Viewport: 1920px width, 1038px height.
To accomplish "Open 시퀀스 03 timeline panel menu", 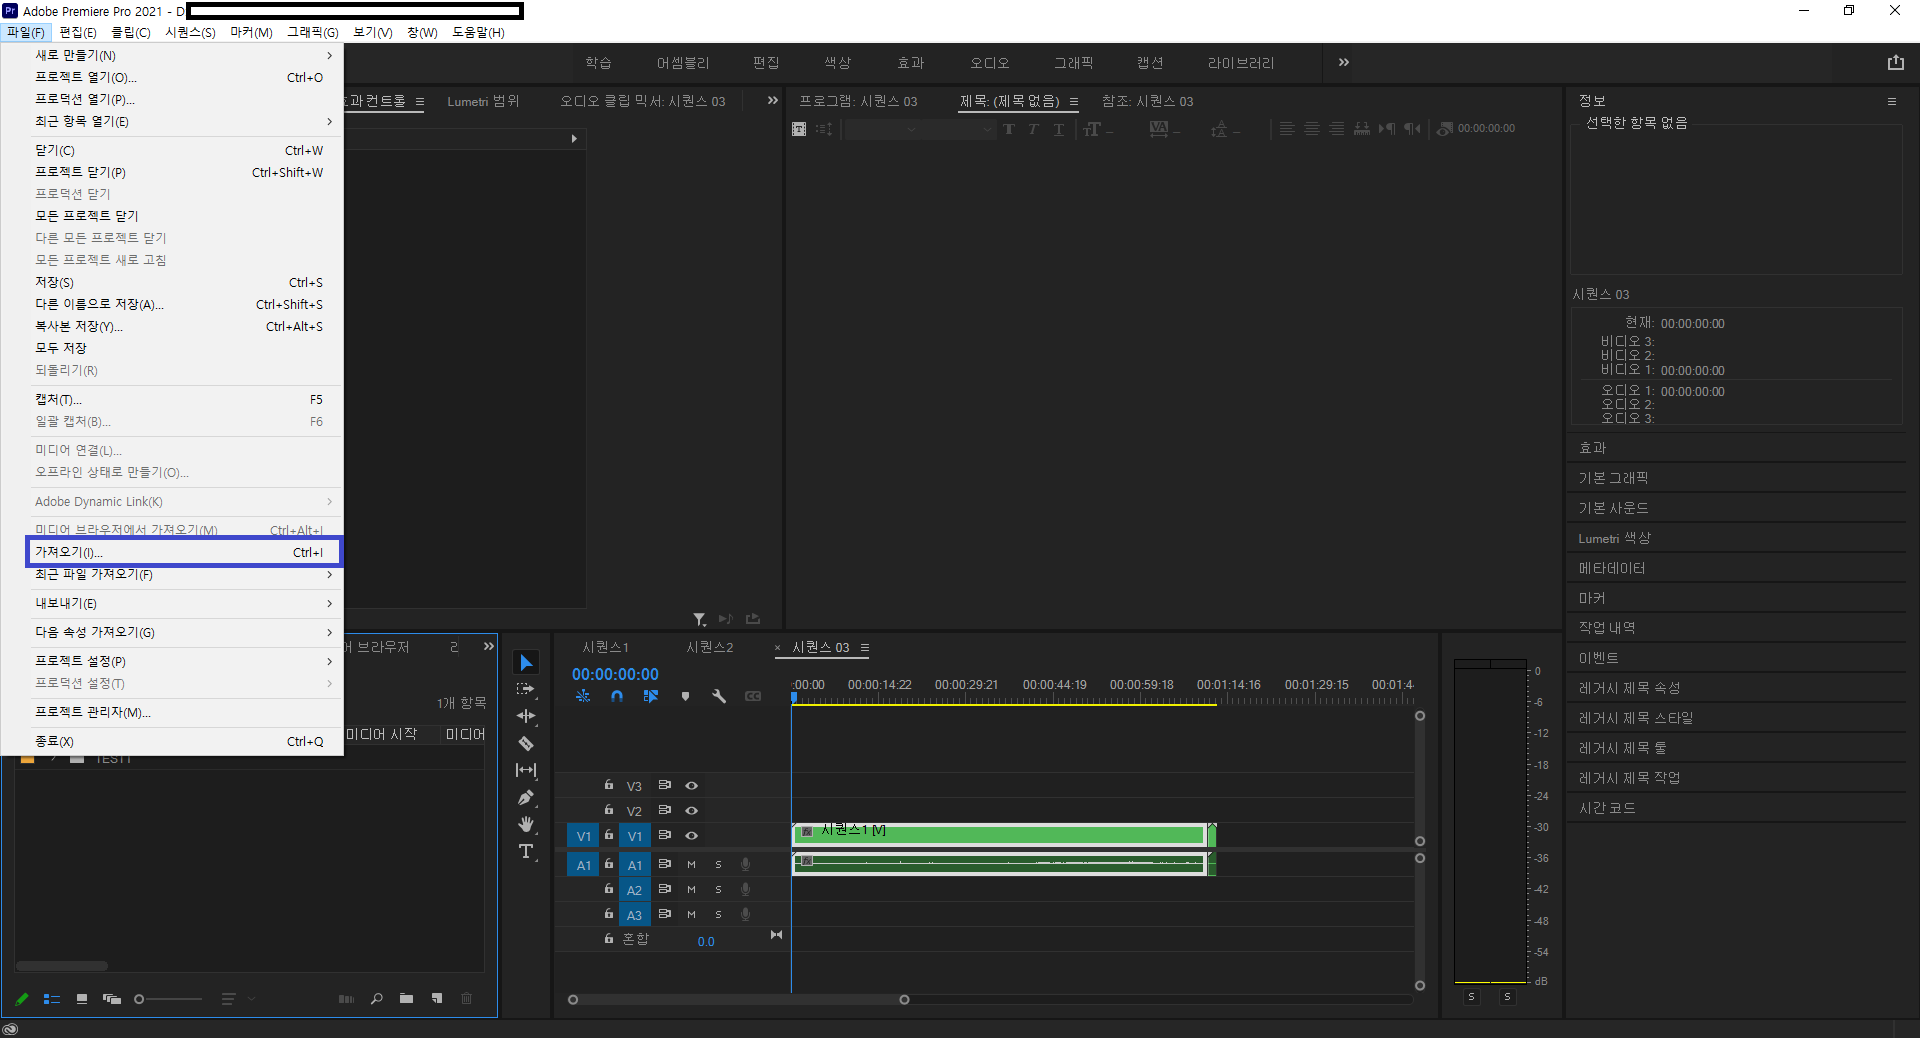I will click(865, 648).
